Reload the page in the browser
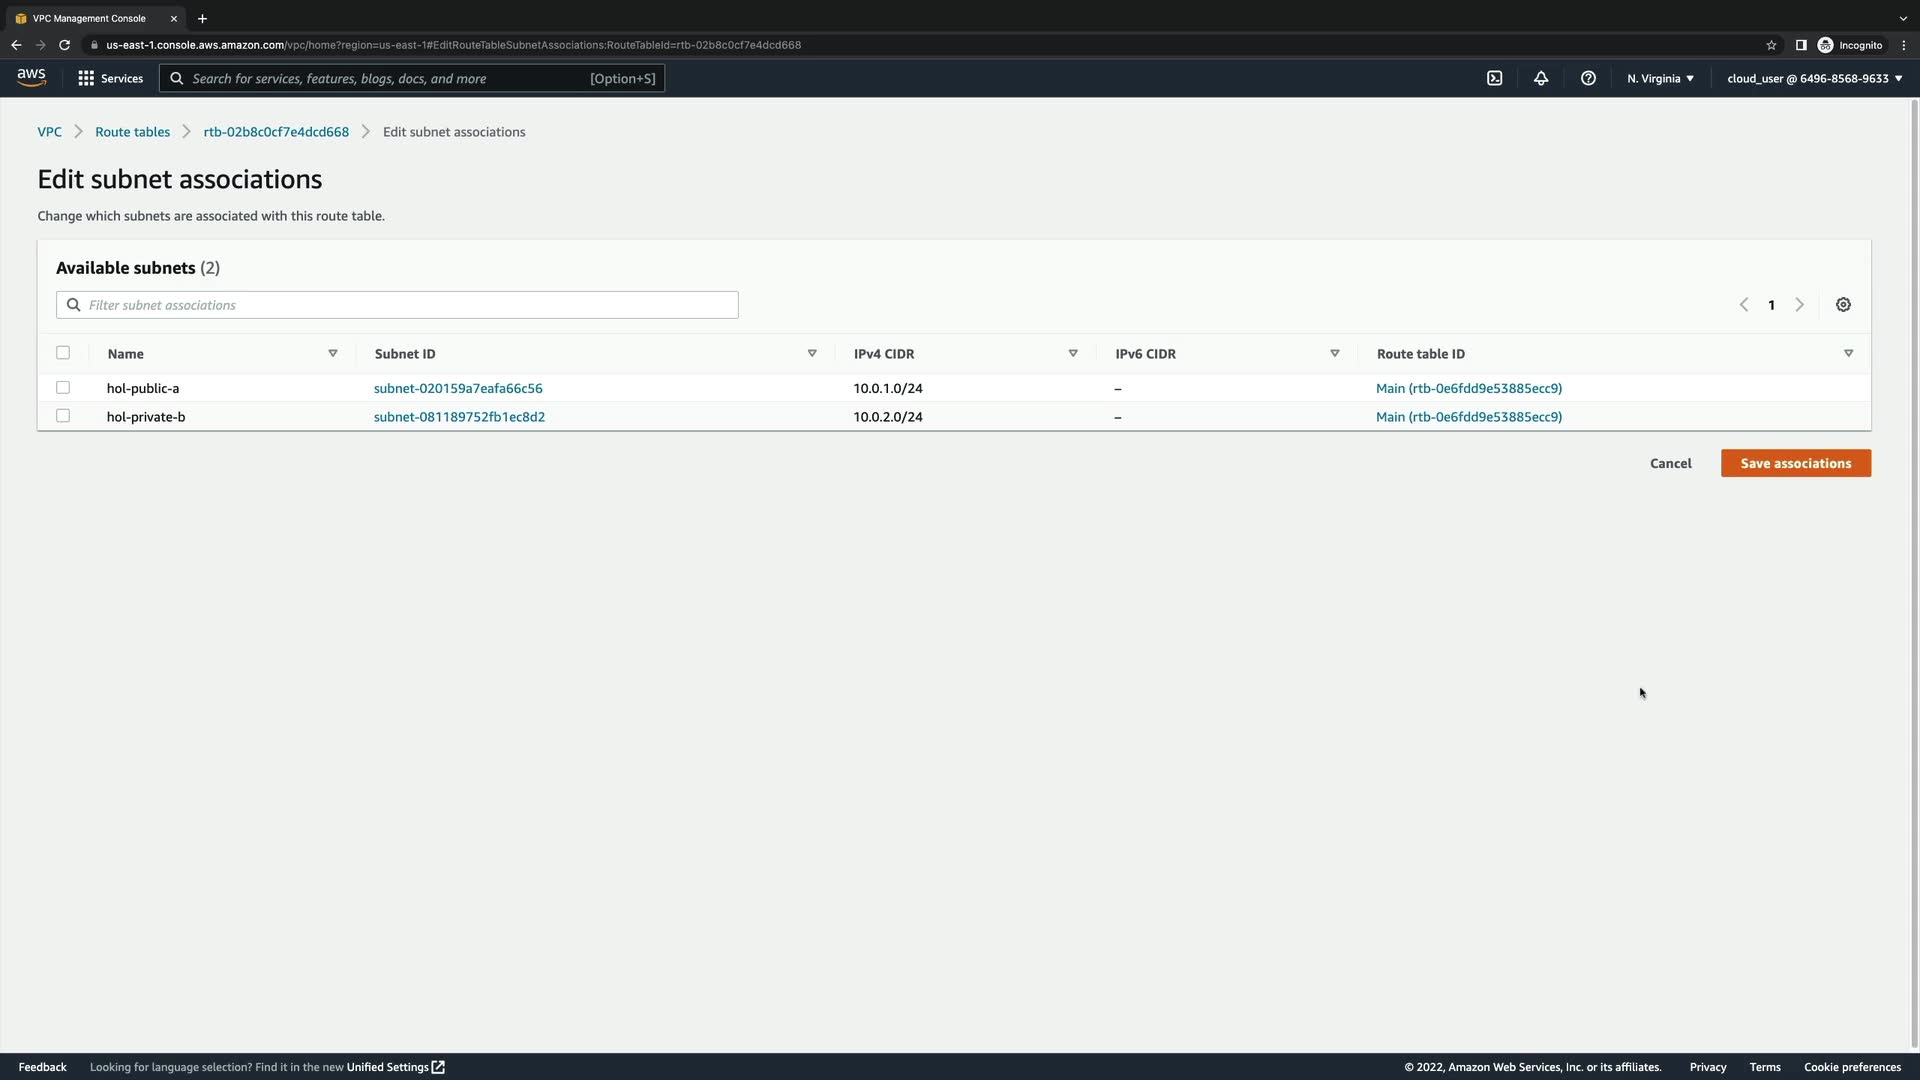The height and width of the screenshot is (1080, 1920). [x=64, y=45]
